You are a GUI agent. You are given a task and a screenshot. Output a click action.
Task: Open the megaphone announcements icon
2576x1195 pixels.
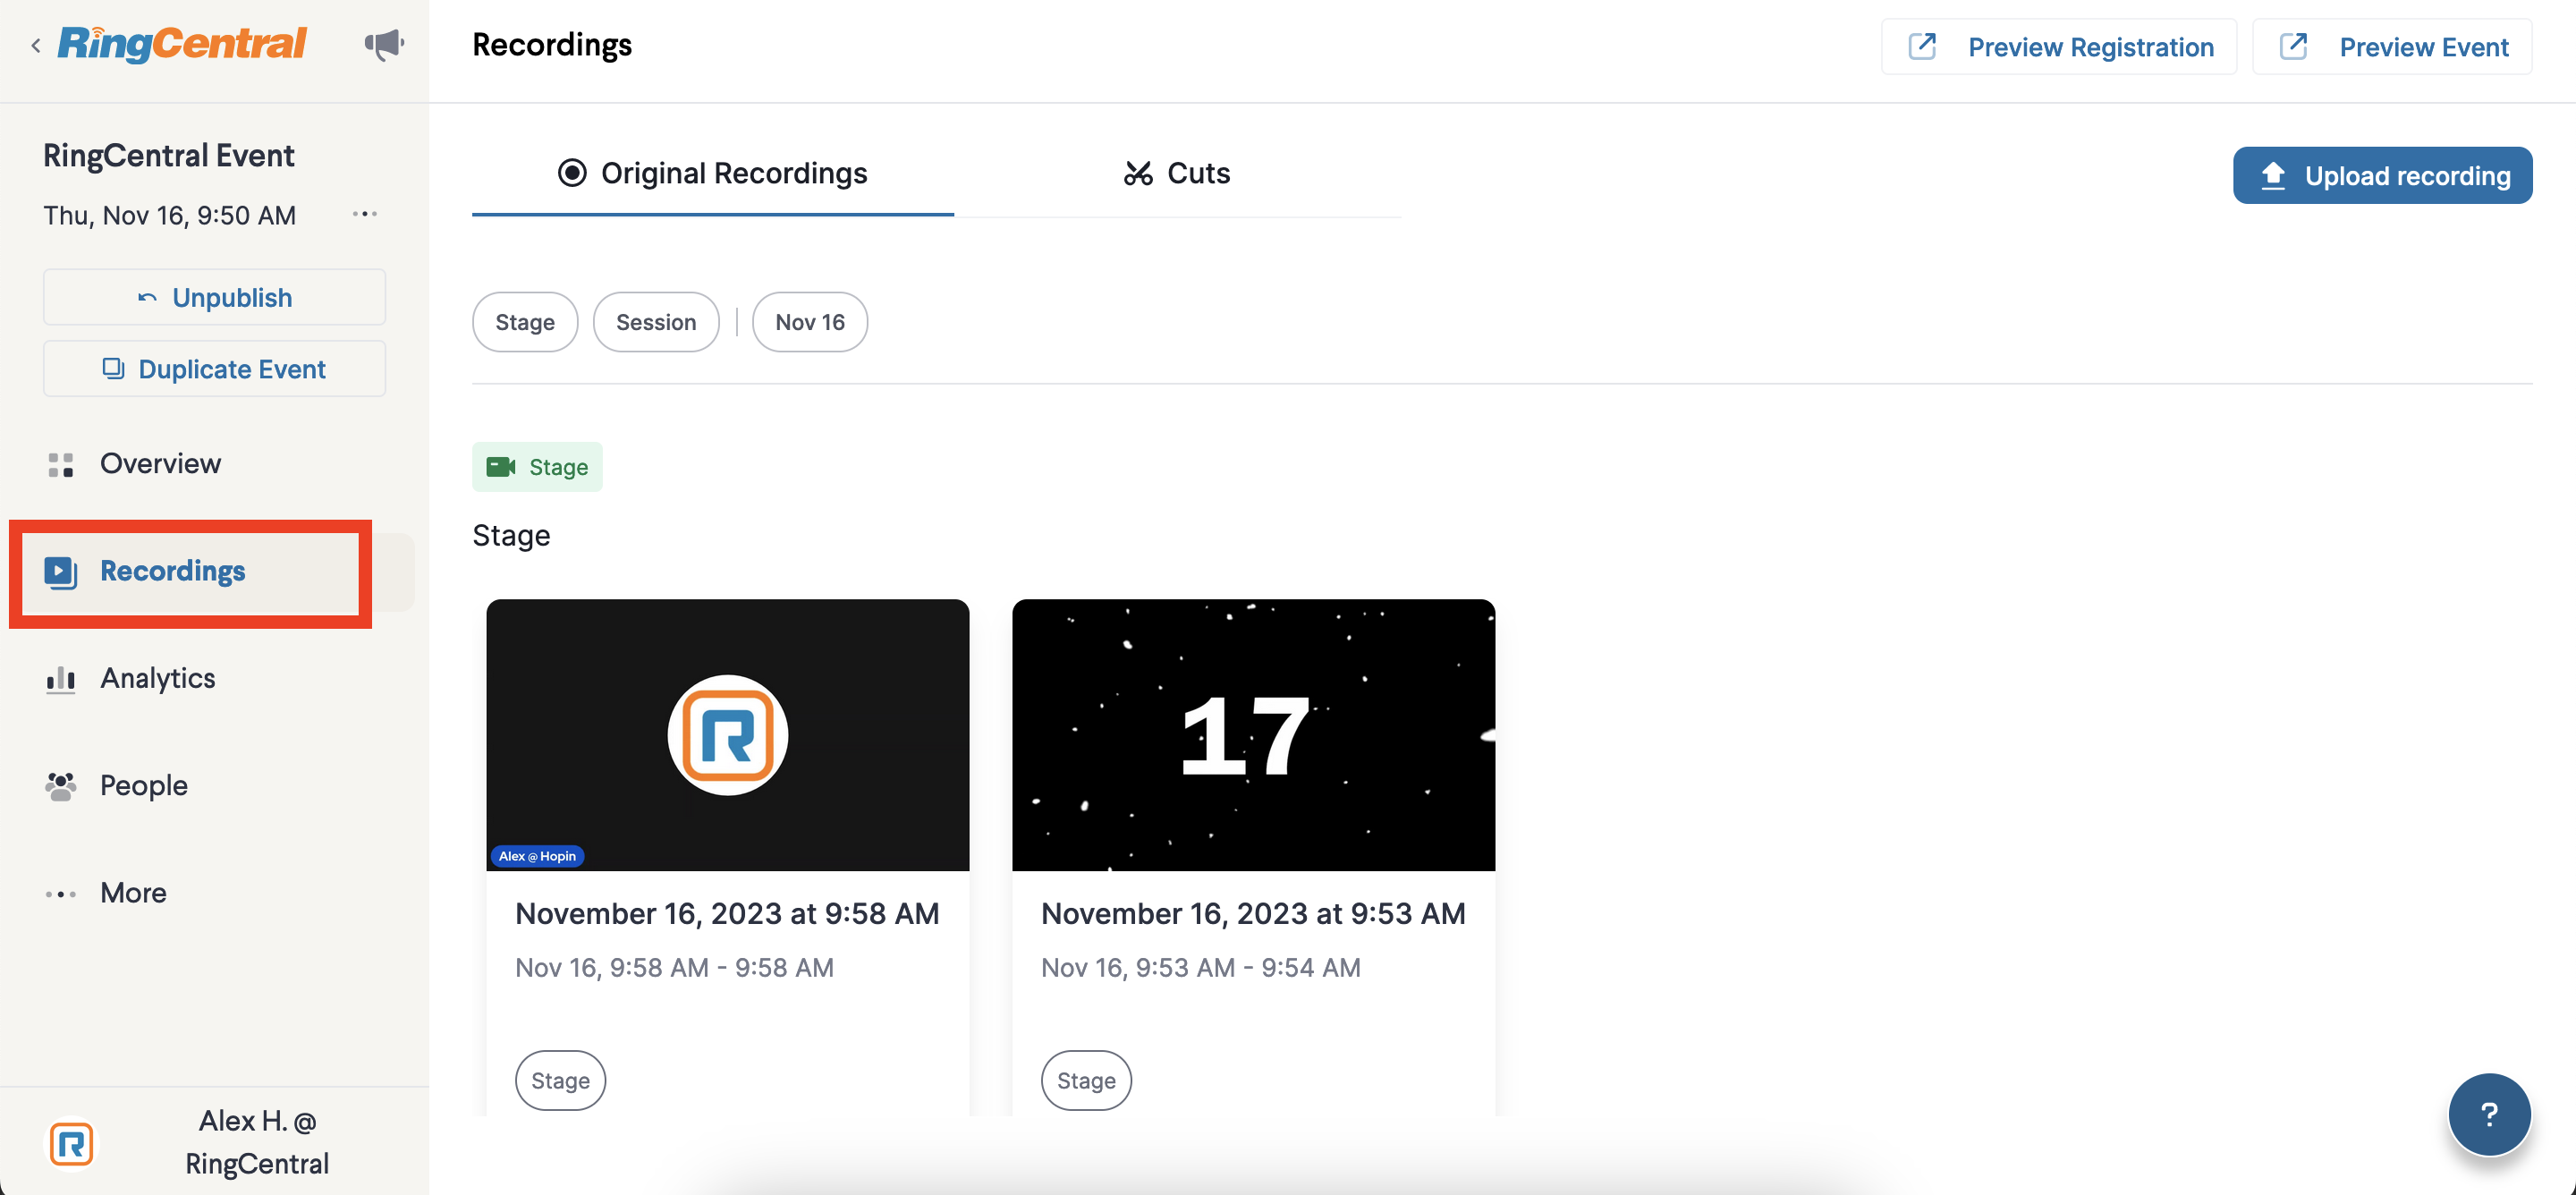pos(384,45)
